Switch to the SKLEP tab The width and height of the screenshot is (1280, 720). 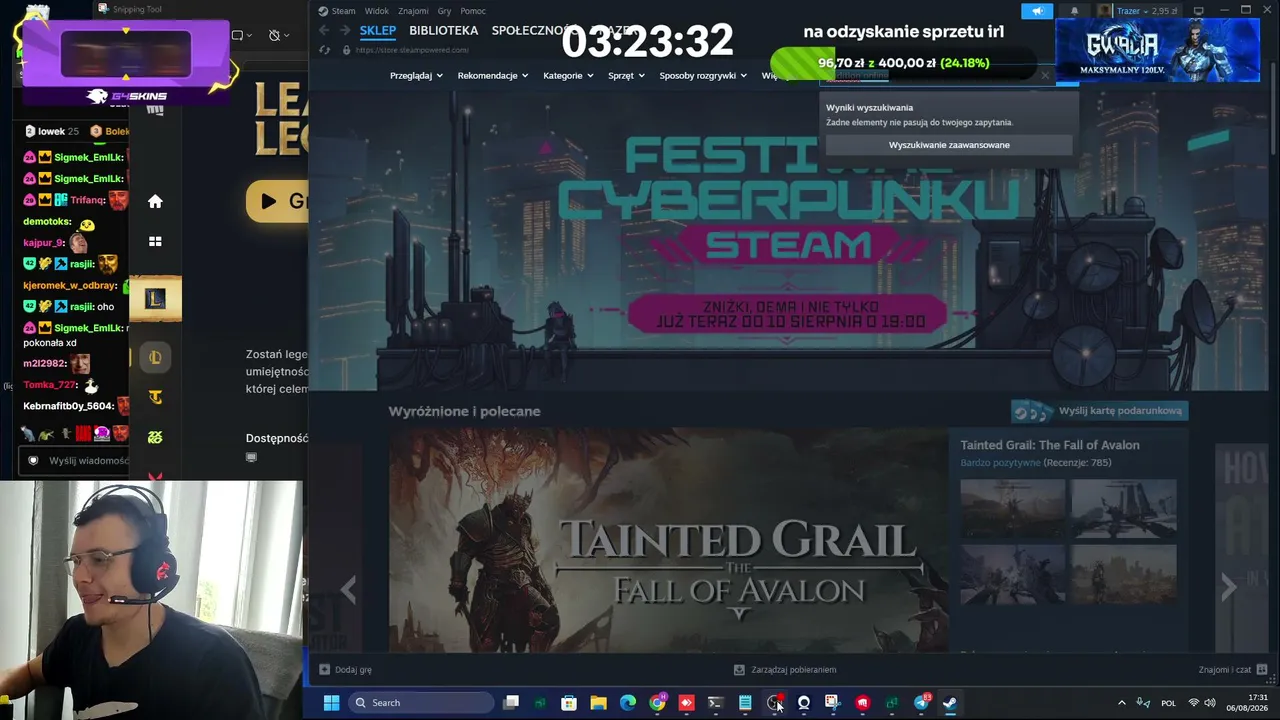378,31
